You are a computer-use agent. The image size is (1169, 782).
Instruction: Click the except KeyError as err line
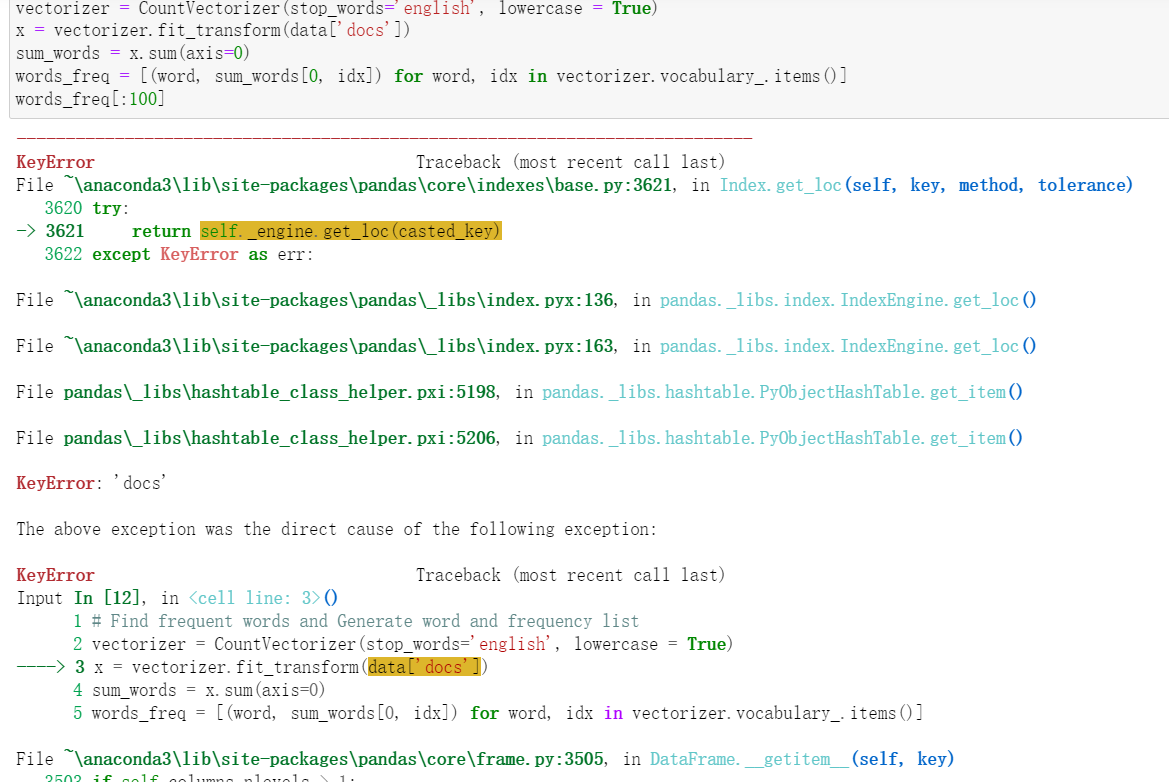pyautogui.click(x=176, y=253)
